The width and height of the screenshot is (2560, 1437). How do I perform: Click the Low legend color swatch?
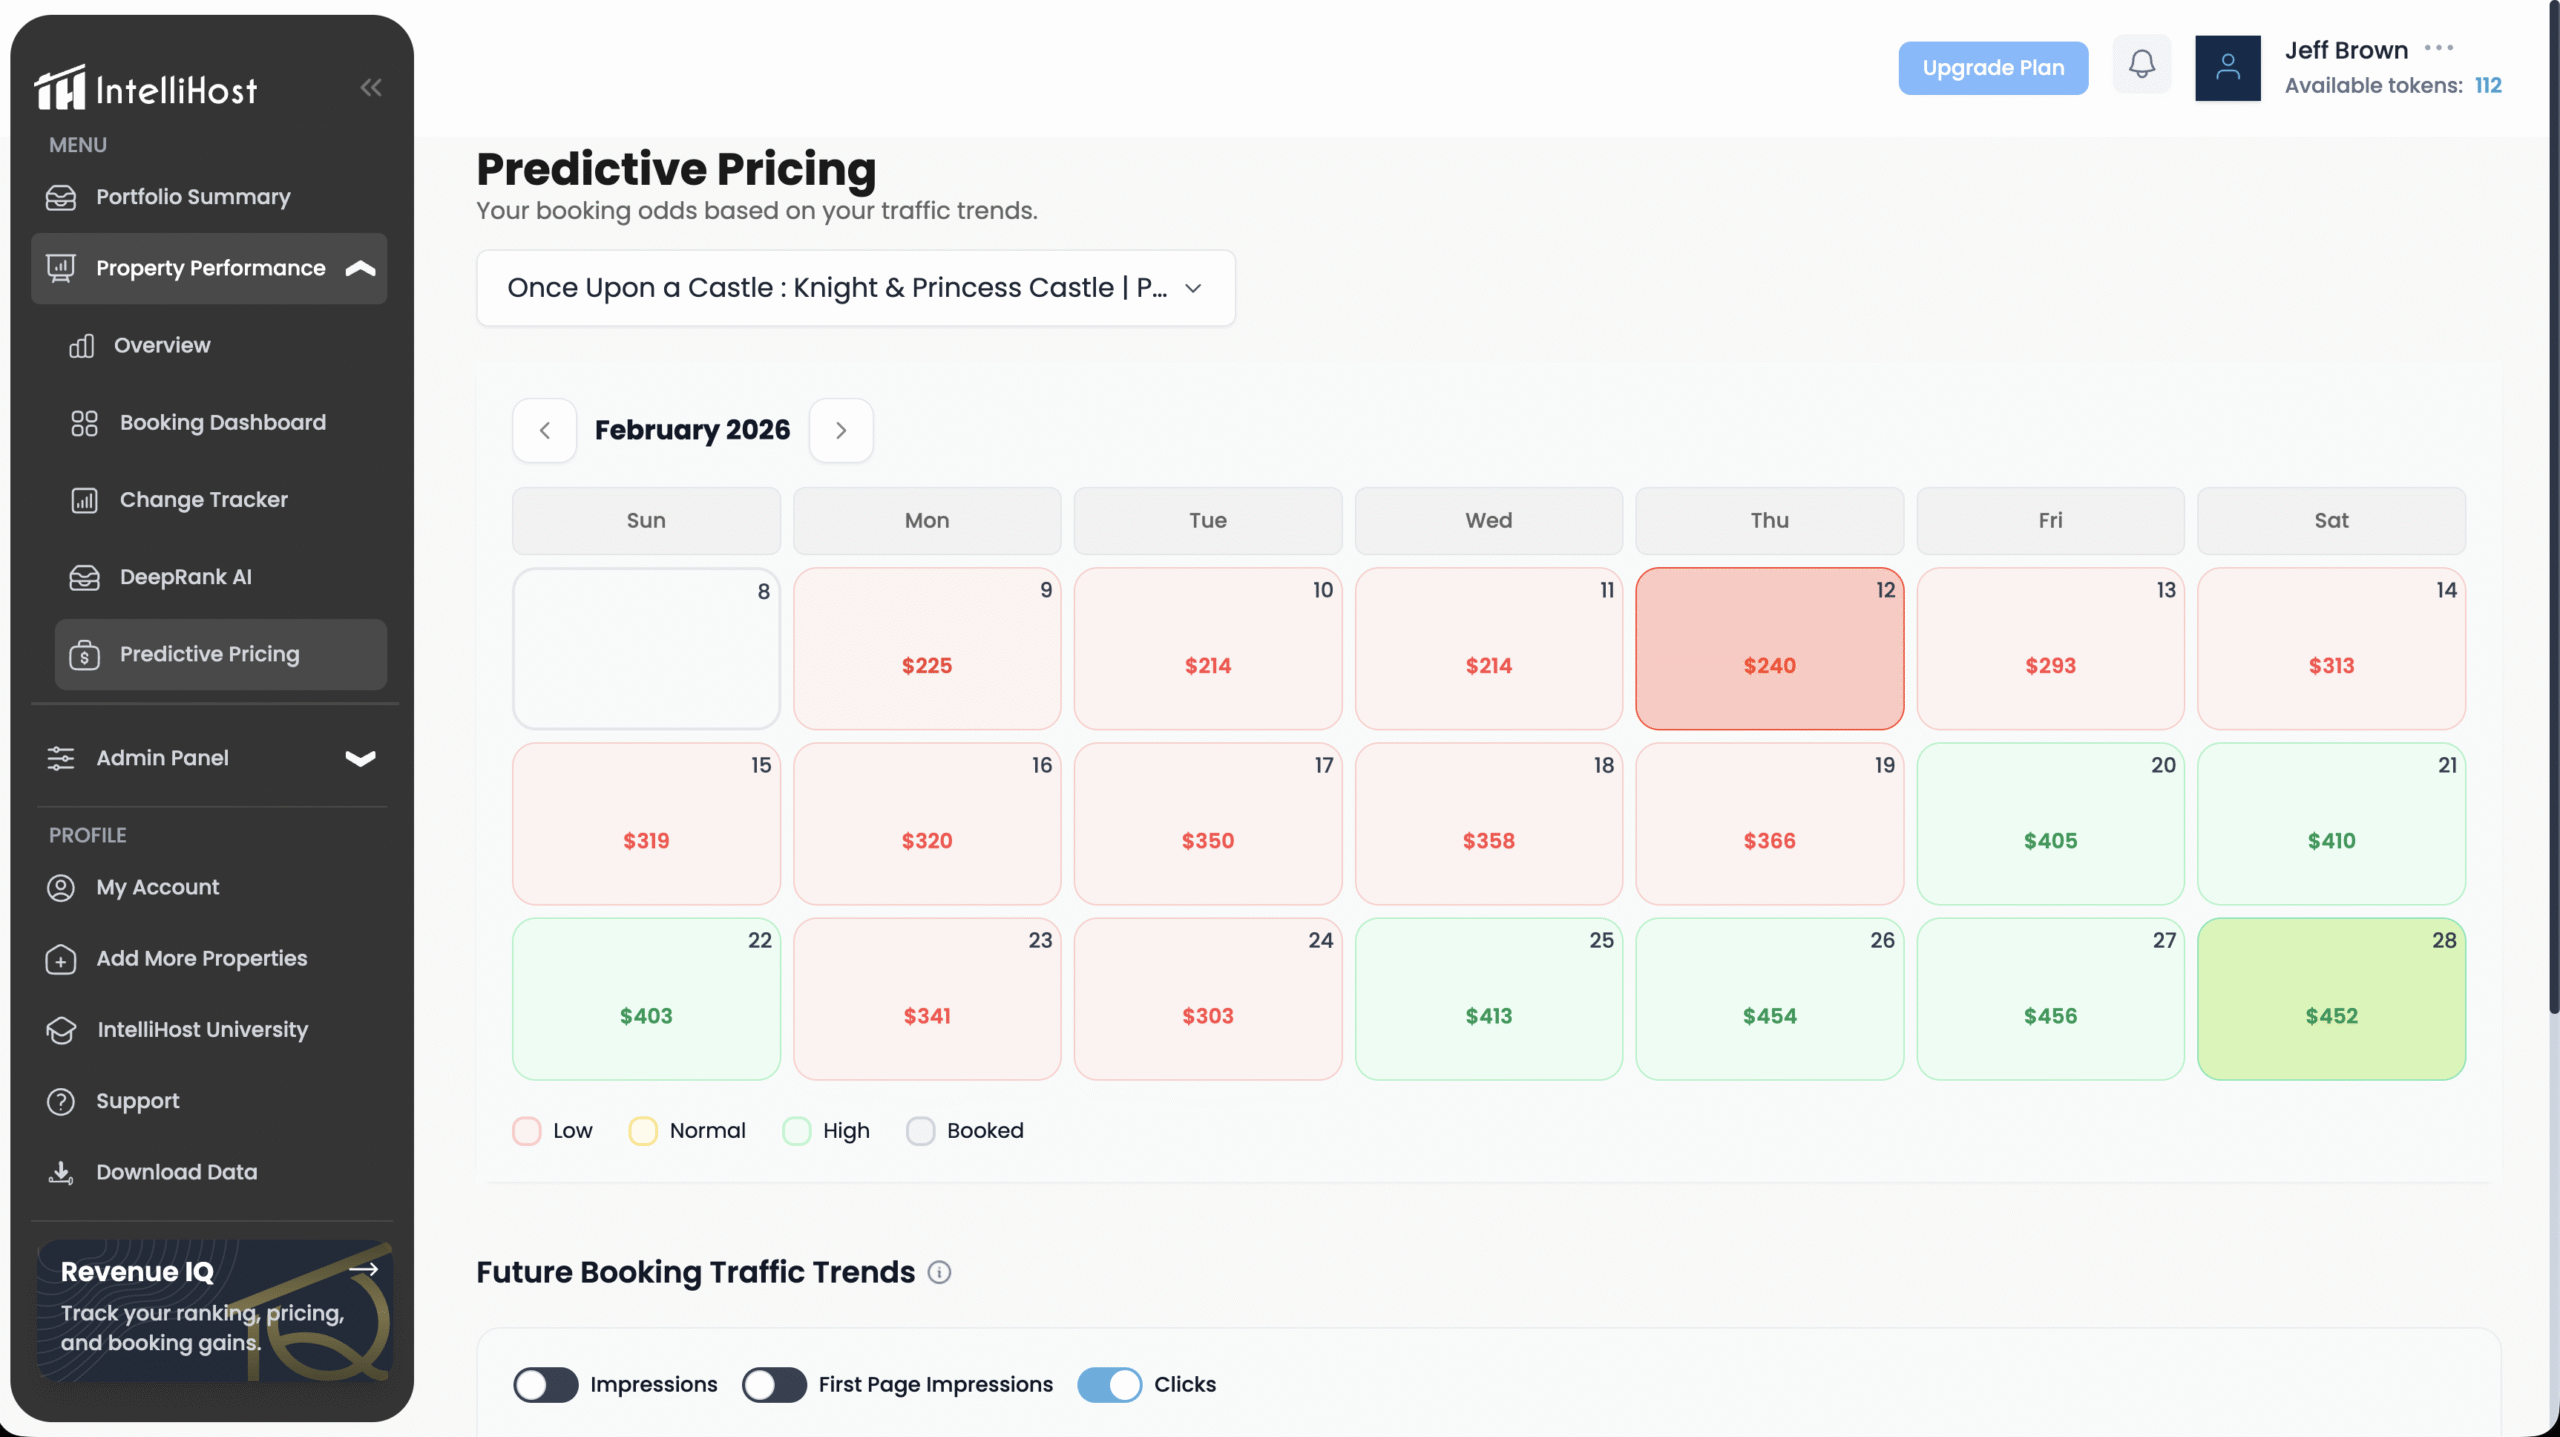pos(526,1131)
